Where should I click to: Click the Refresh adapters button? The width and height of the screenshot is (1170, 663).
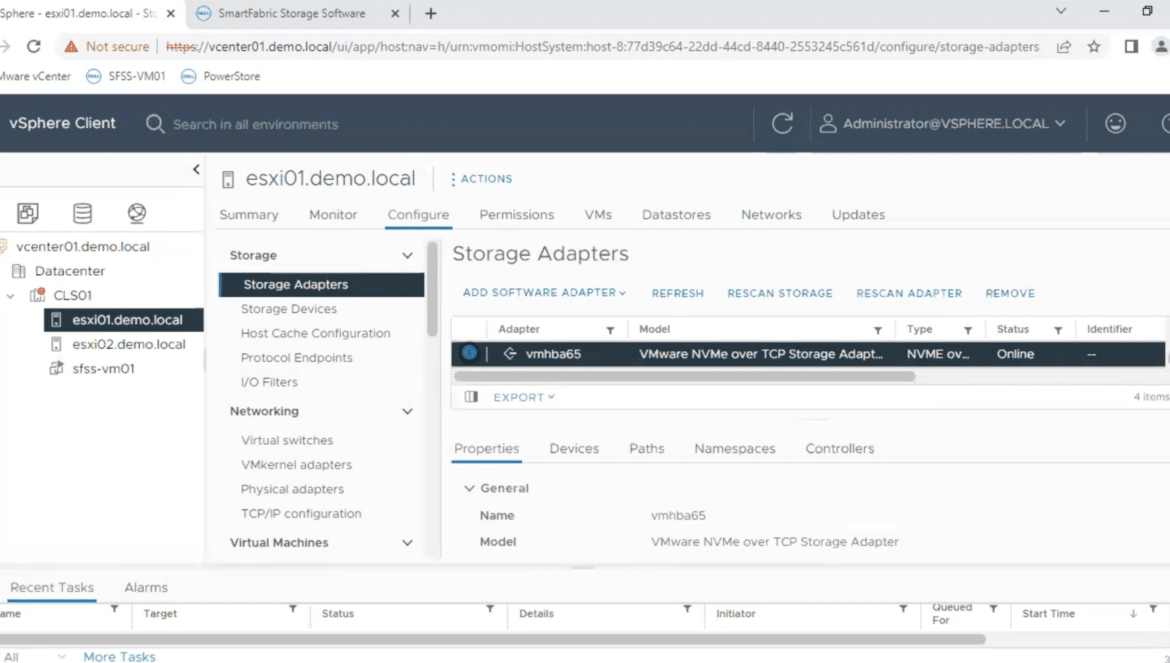click(678, 293)
